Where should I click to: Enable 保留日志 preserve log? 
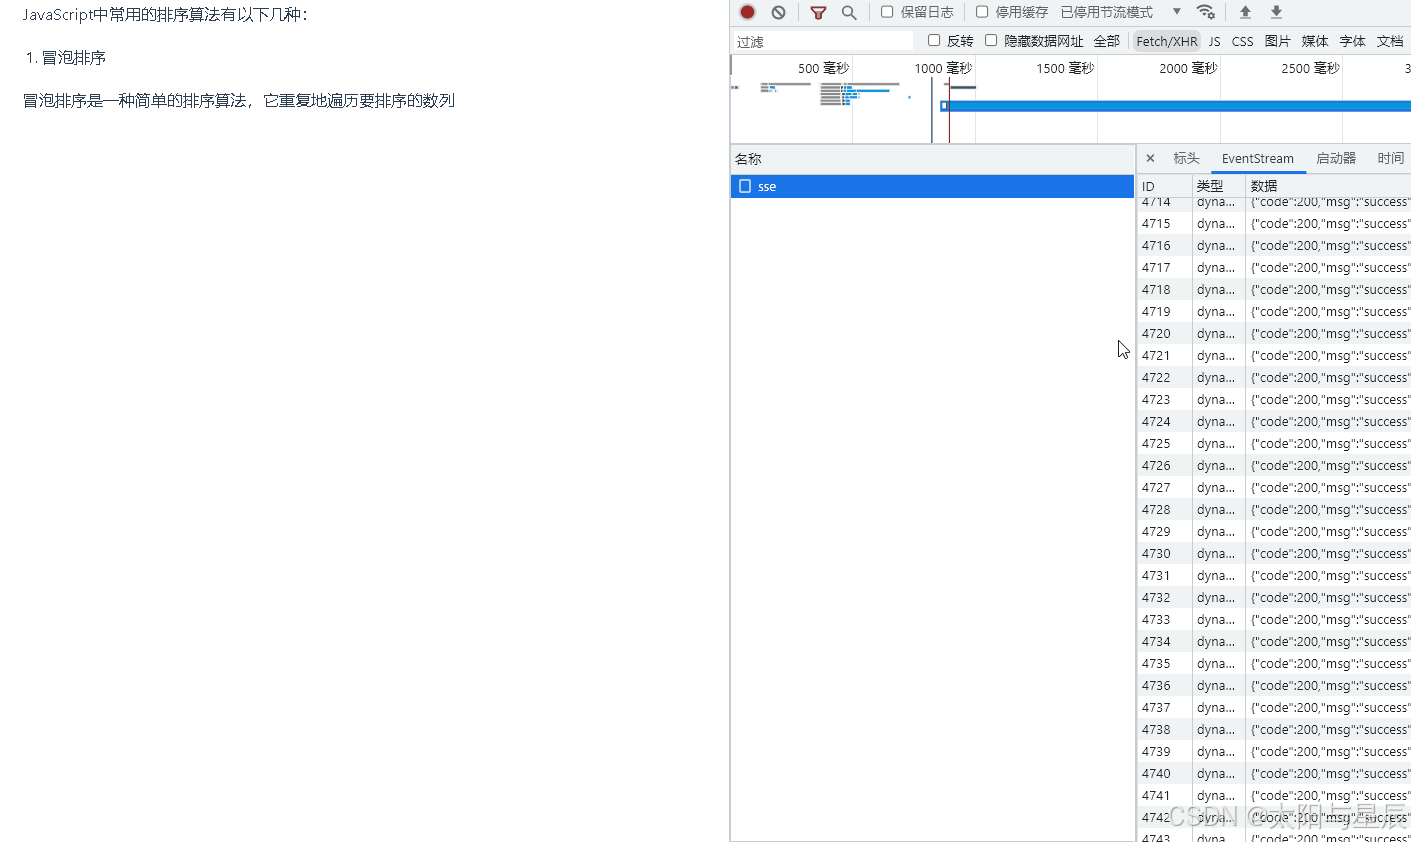(885, 12)
